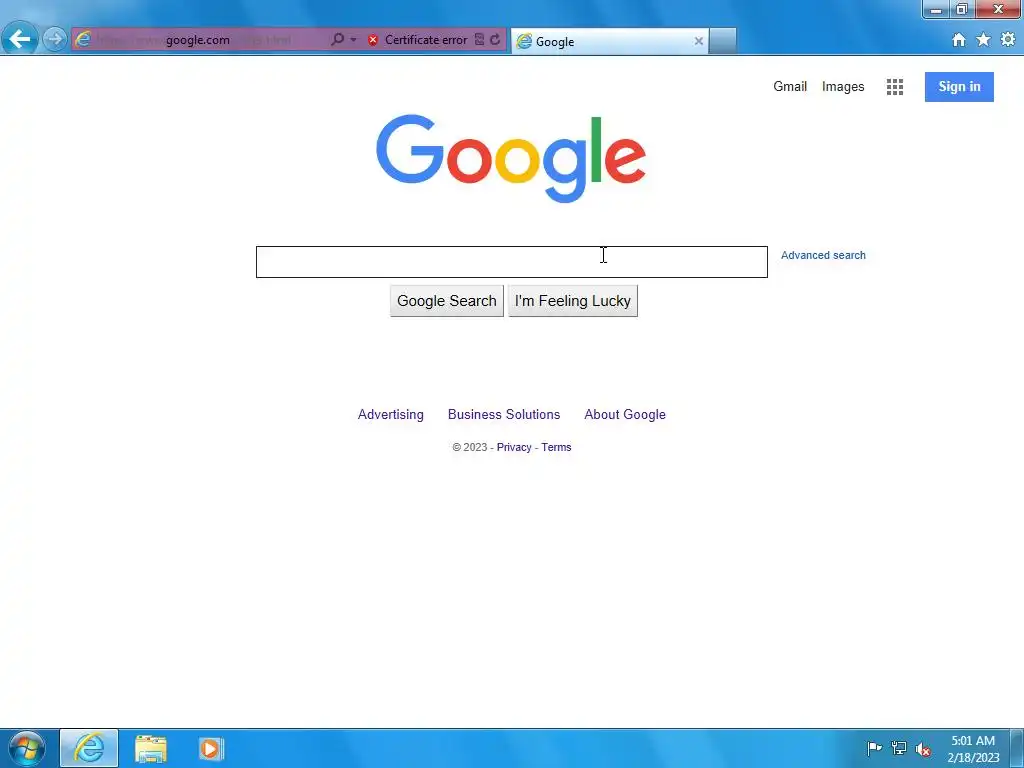Viewport: 1024px width, 768px height.
Task: Open a new blank tab
Action: point(723,41)
